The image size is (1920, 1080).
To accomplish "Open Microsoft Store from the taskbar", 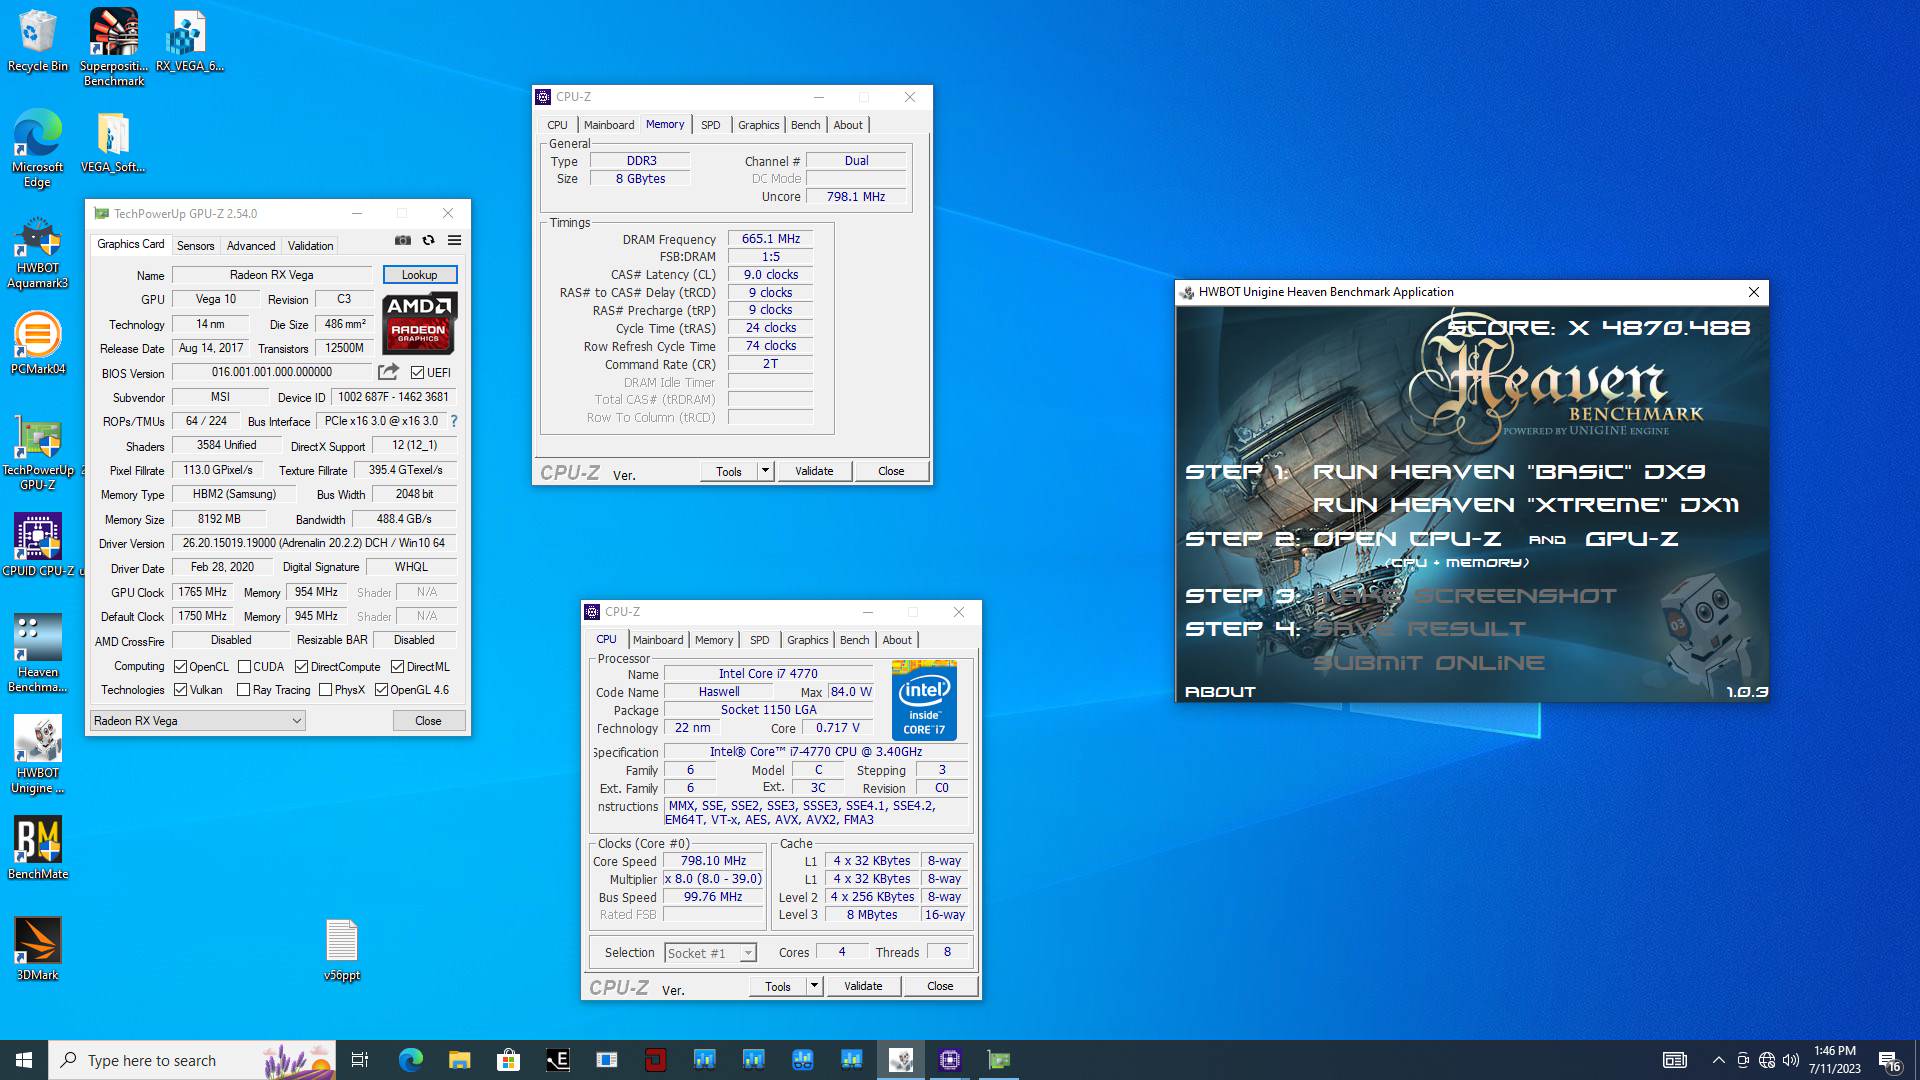I will click(508, 1060).
